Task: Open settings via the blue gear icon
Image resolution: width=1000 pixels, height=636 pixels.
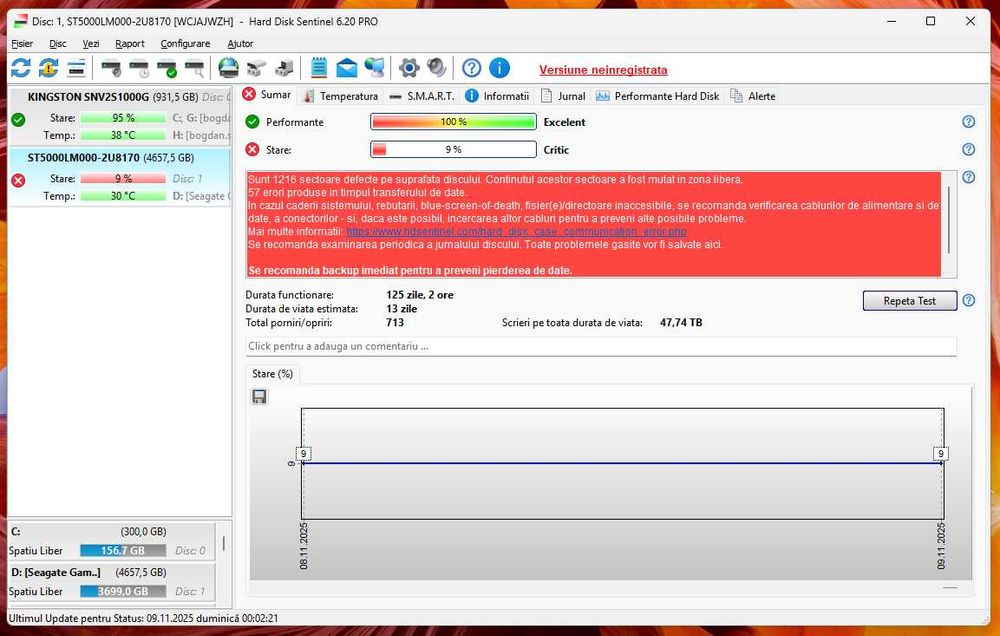Action: coord(409,68)
